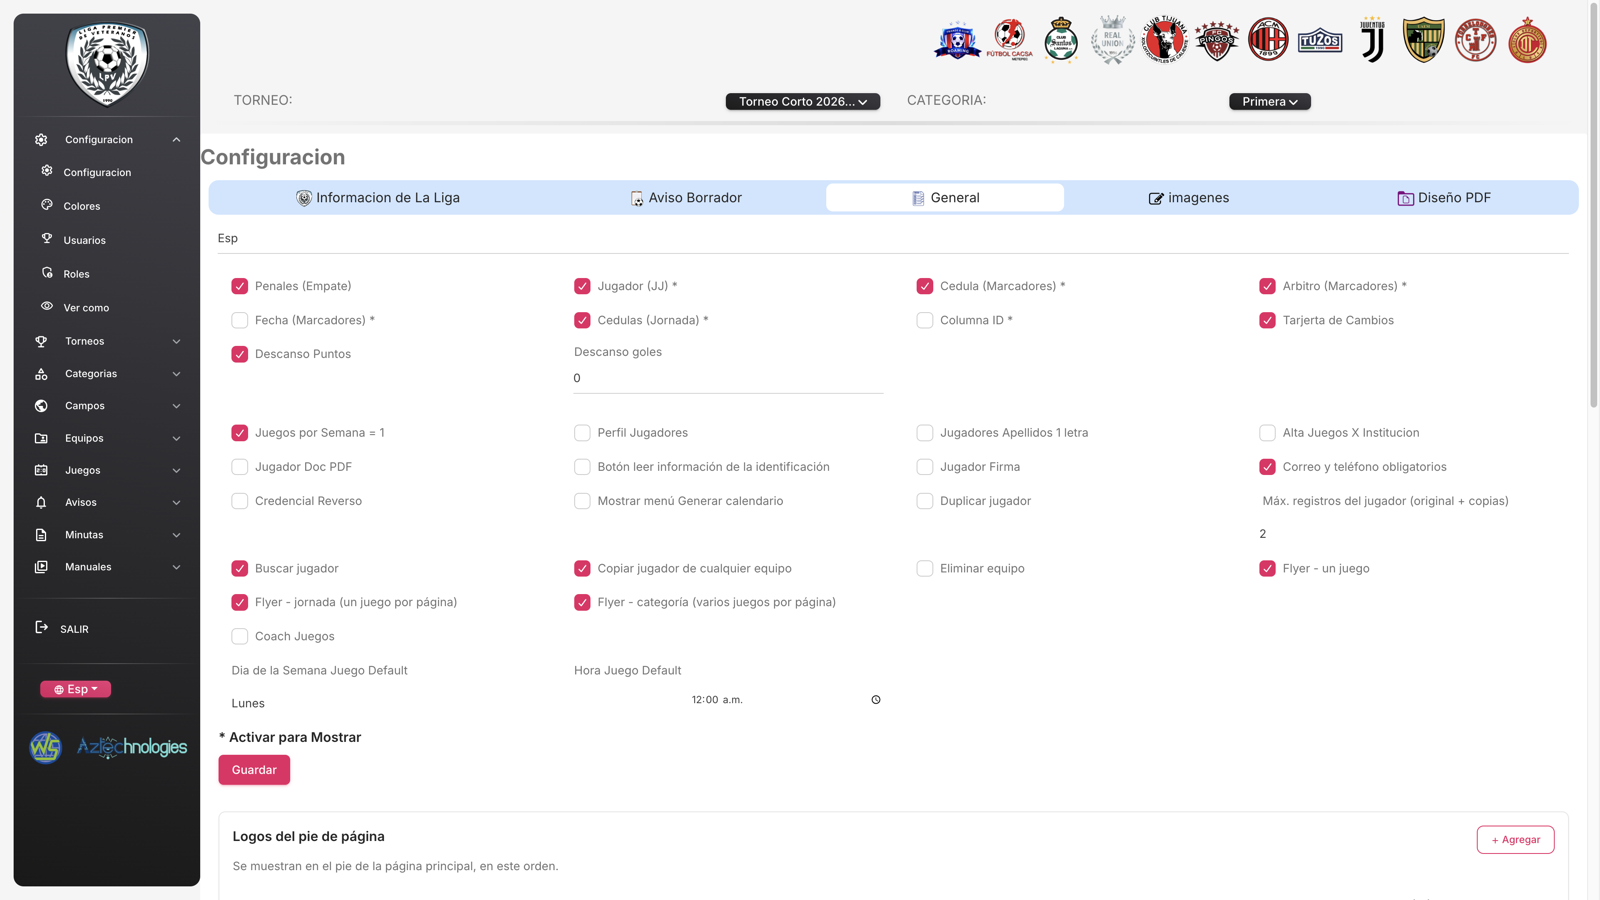Click the Tuzos team logo
The width and height of the screenshot is (1600, 900).
coord(1320,41)
